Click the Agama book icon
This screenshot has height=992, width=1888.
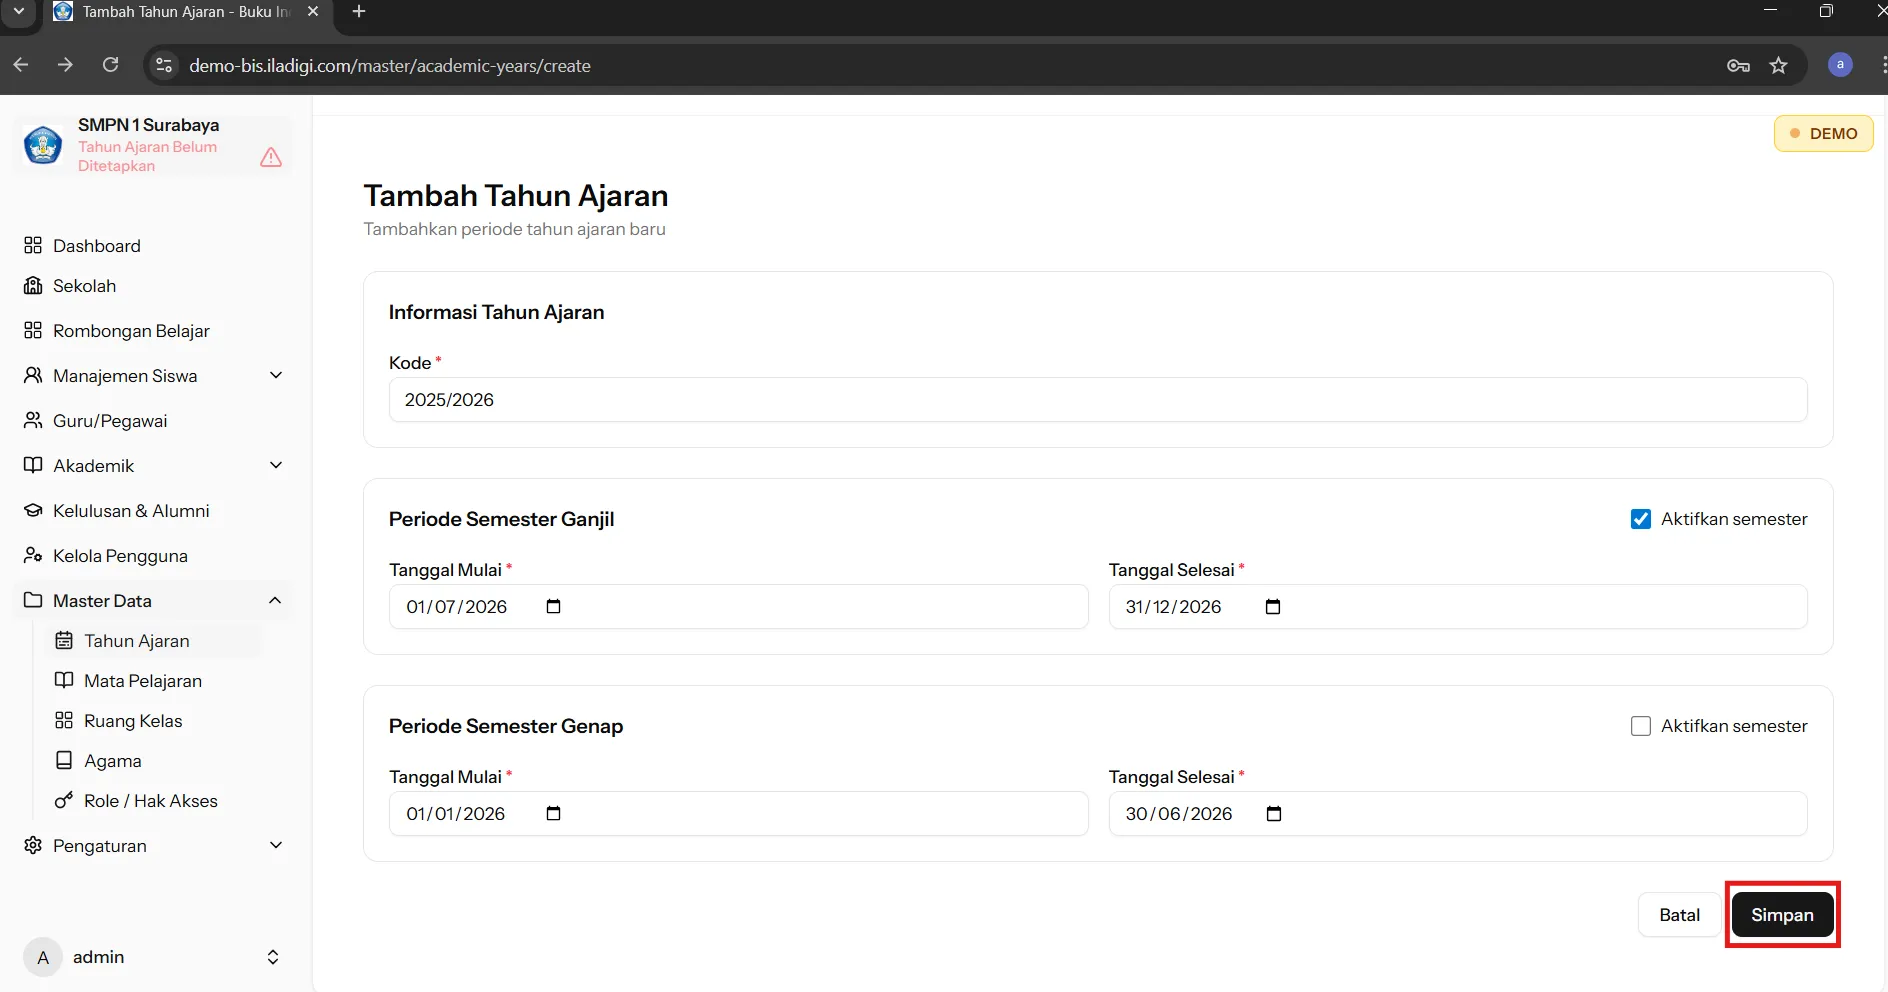tap(64, 760)
